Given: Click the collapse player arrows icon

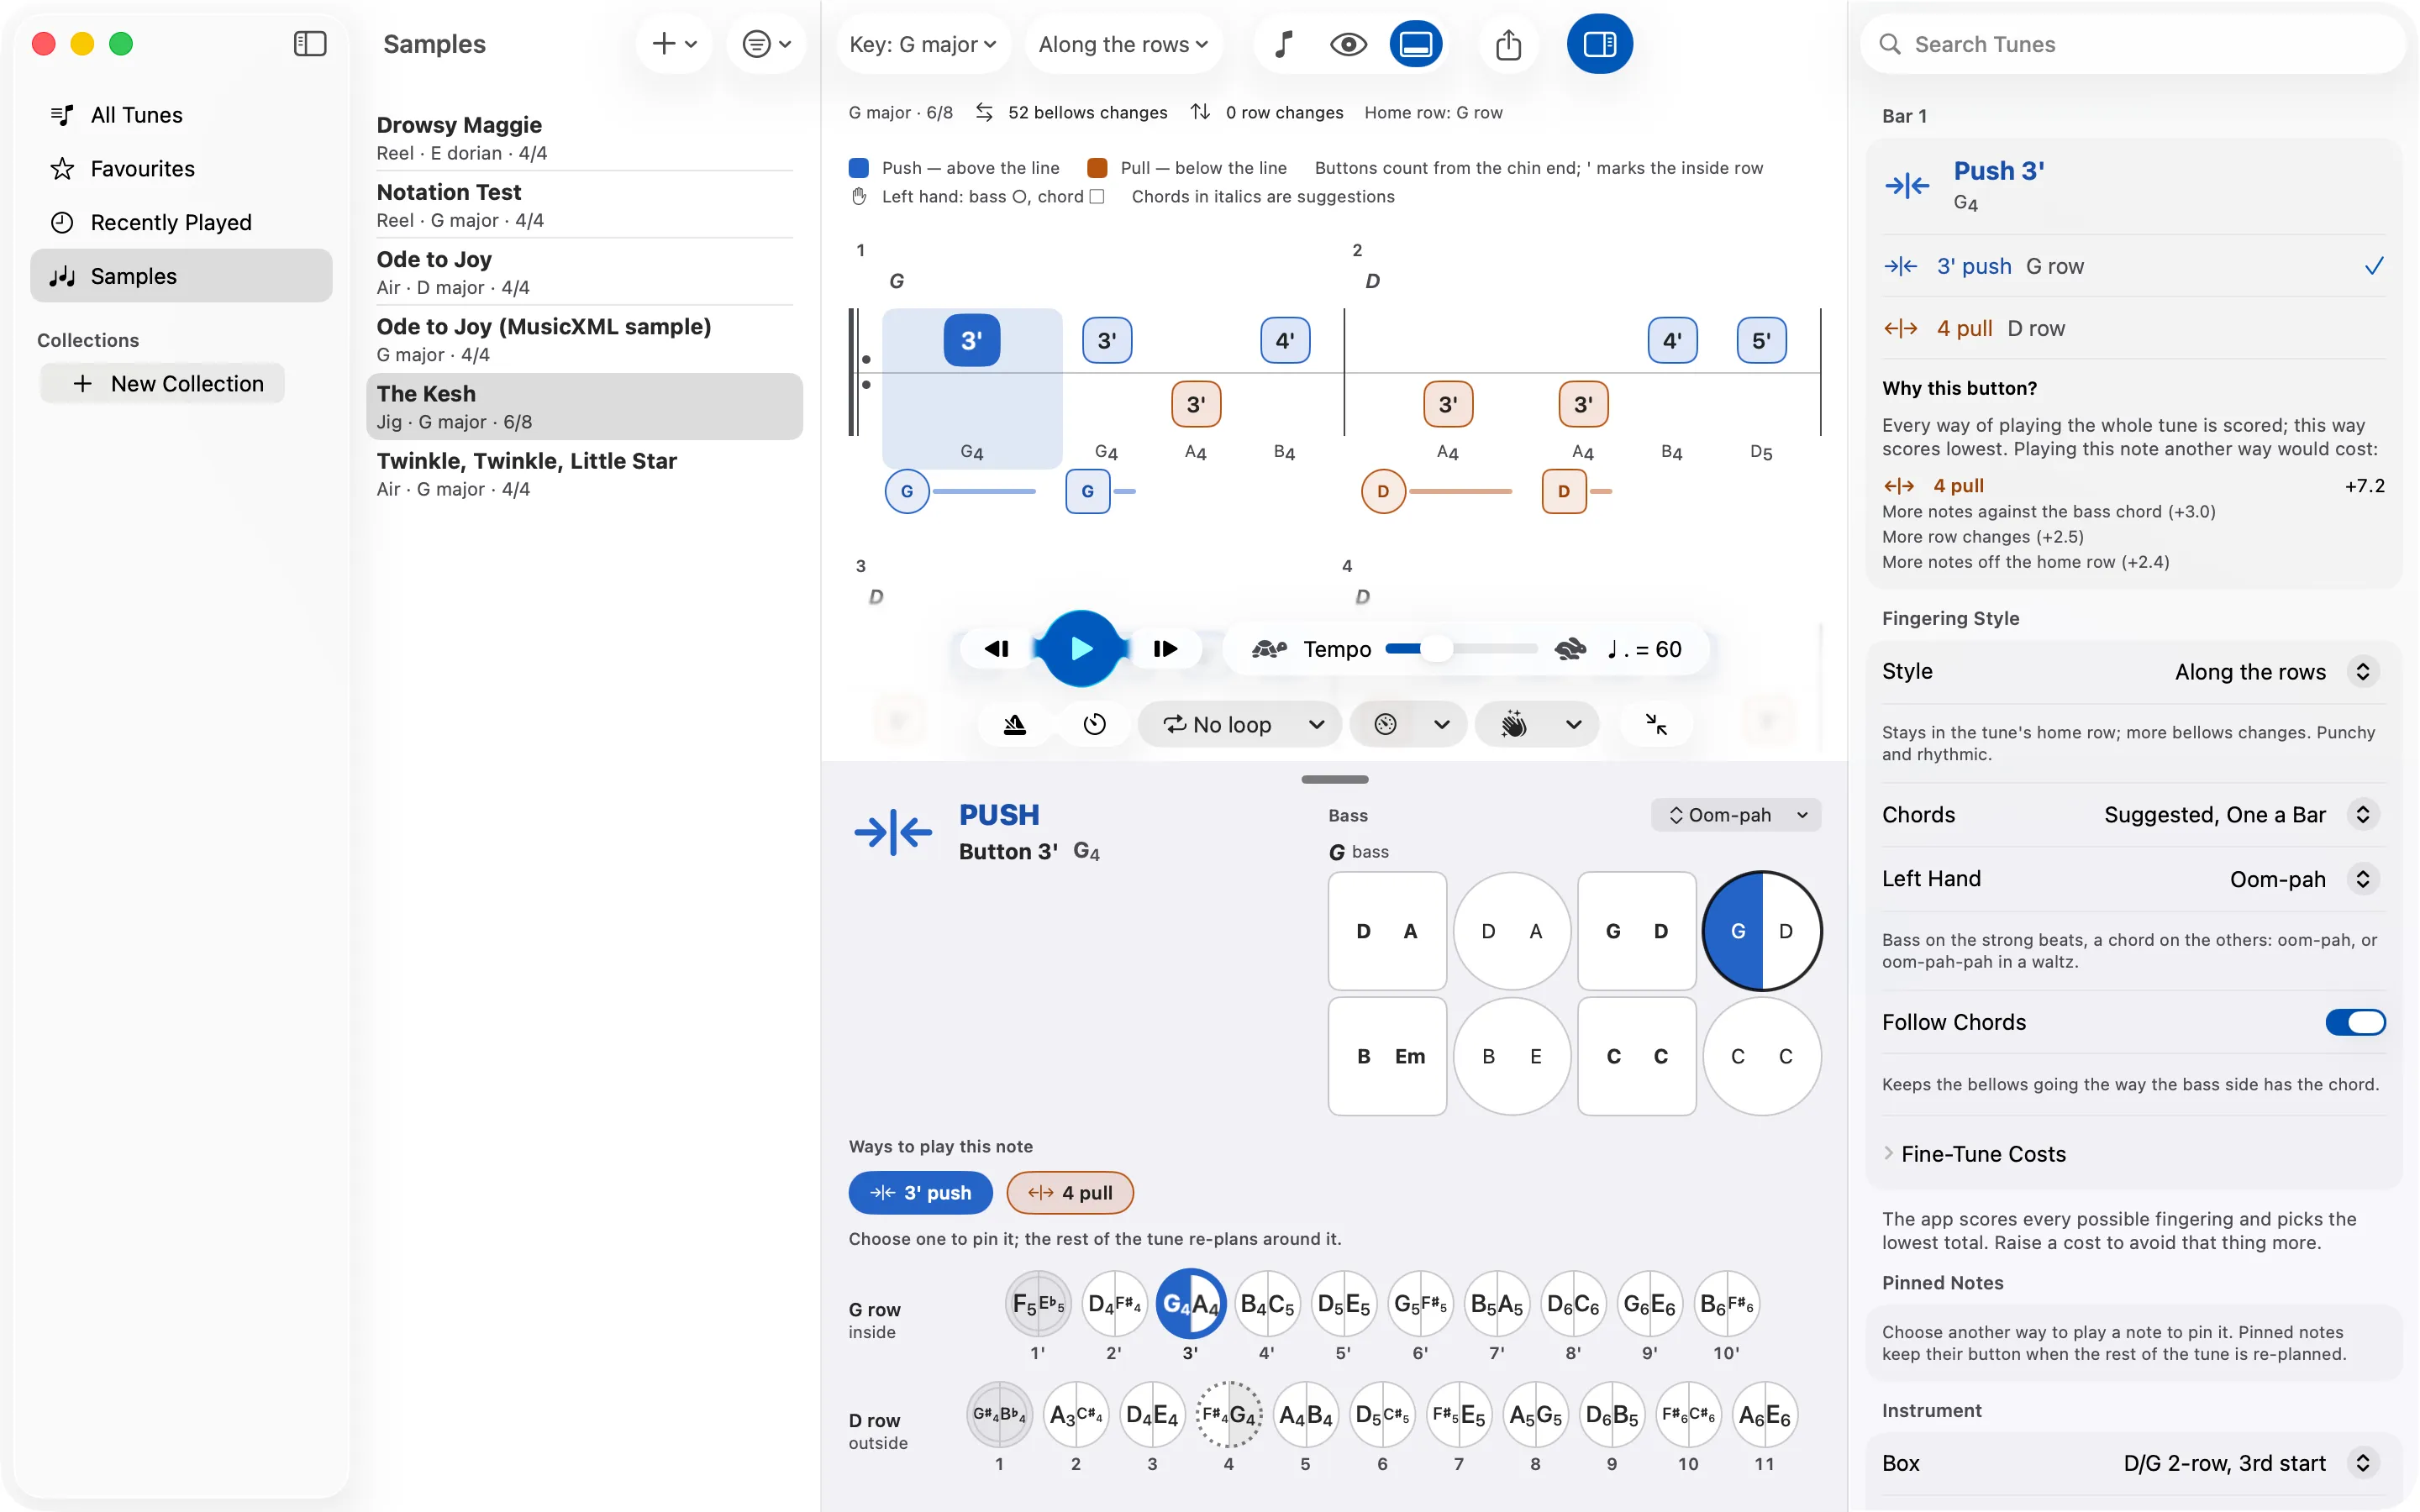Looking at the screenshot, I should tap(1656, 724).
